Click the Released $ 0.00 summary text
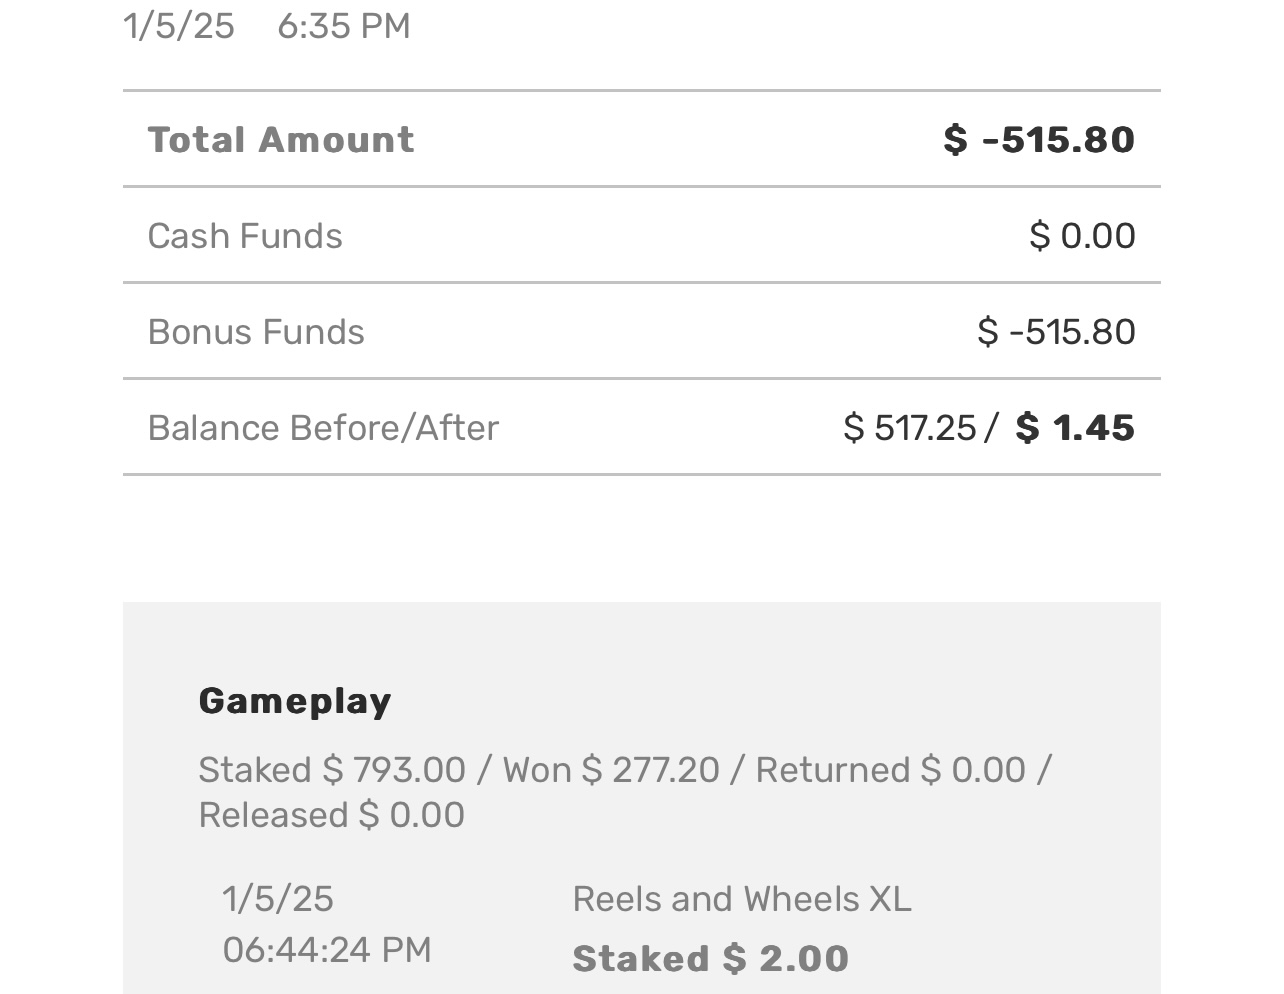The width and height of the screenshot is (1284, 994). tap(331, 815)
